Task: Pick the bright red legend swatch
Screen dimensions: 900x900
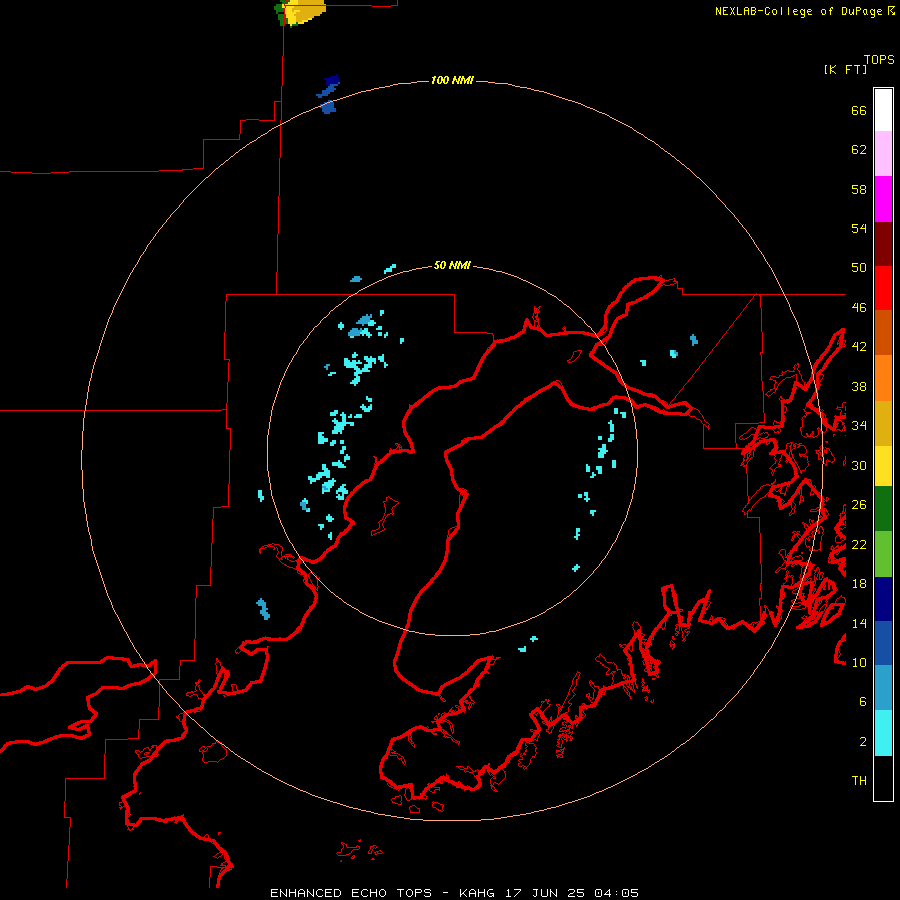Action: pyautogui.click(x=883, y=289)
